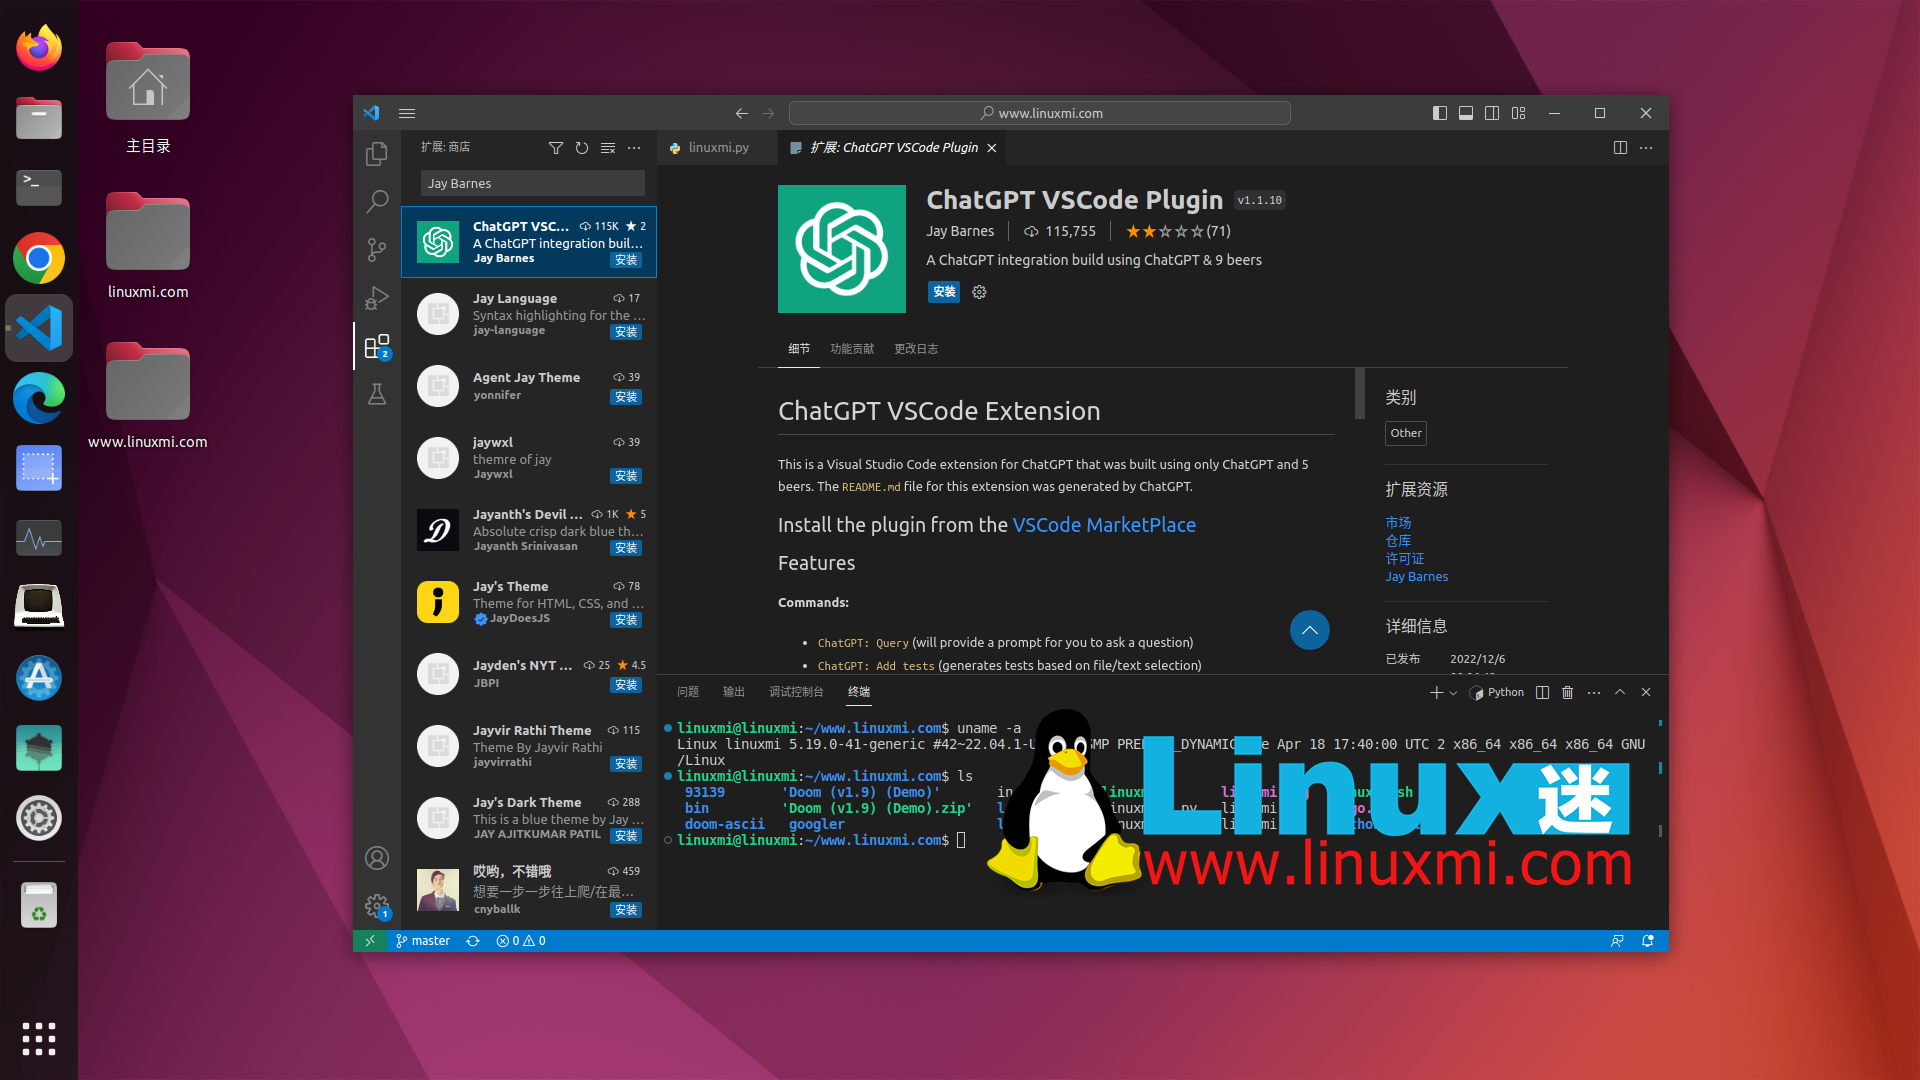Image resolution: width=1920 pixels, height=1080 pixels.
Task: Kill the terminal with the trash icon
Action: pyautogui.click(x=1567, y=692)
